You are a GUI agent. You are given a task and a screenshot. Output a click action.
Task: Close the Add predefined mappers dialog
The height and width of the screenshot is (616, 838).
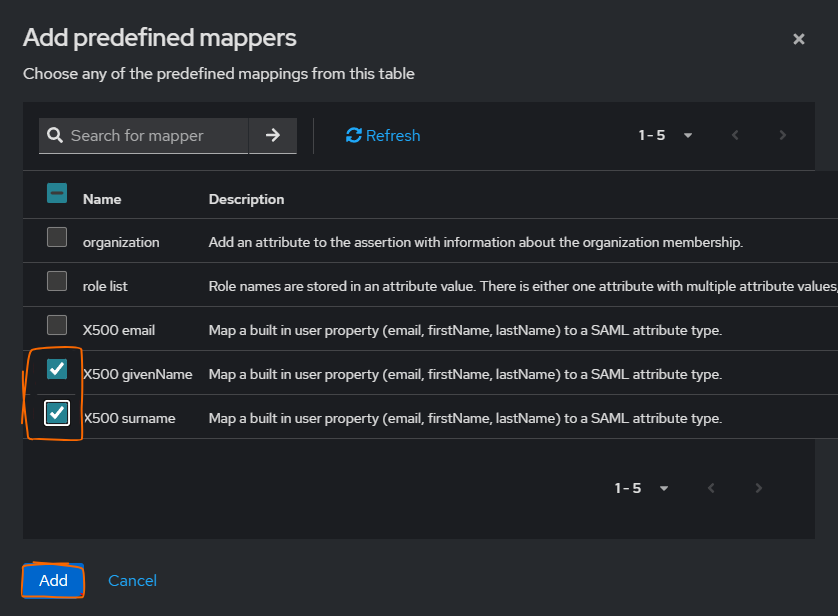click(x=798, y=39)
